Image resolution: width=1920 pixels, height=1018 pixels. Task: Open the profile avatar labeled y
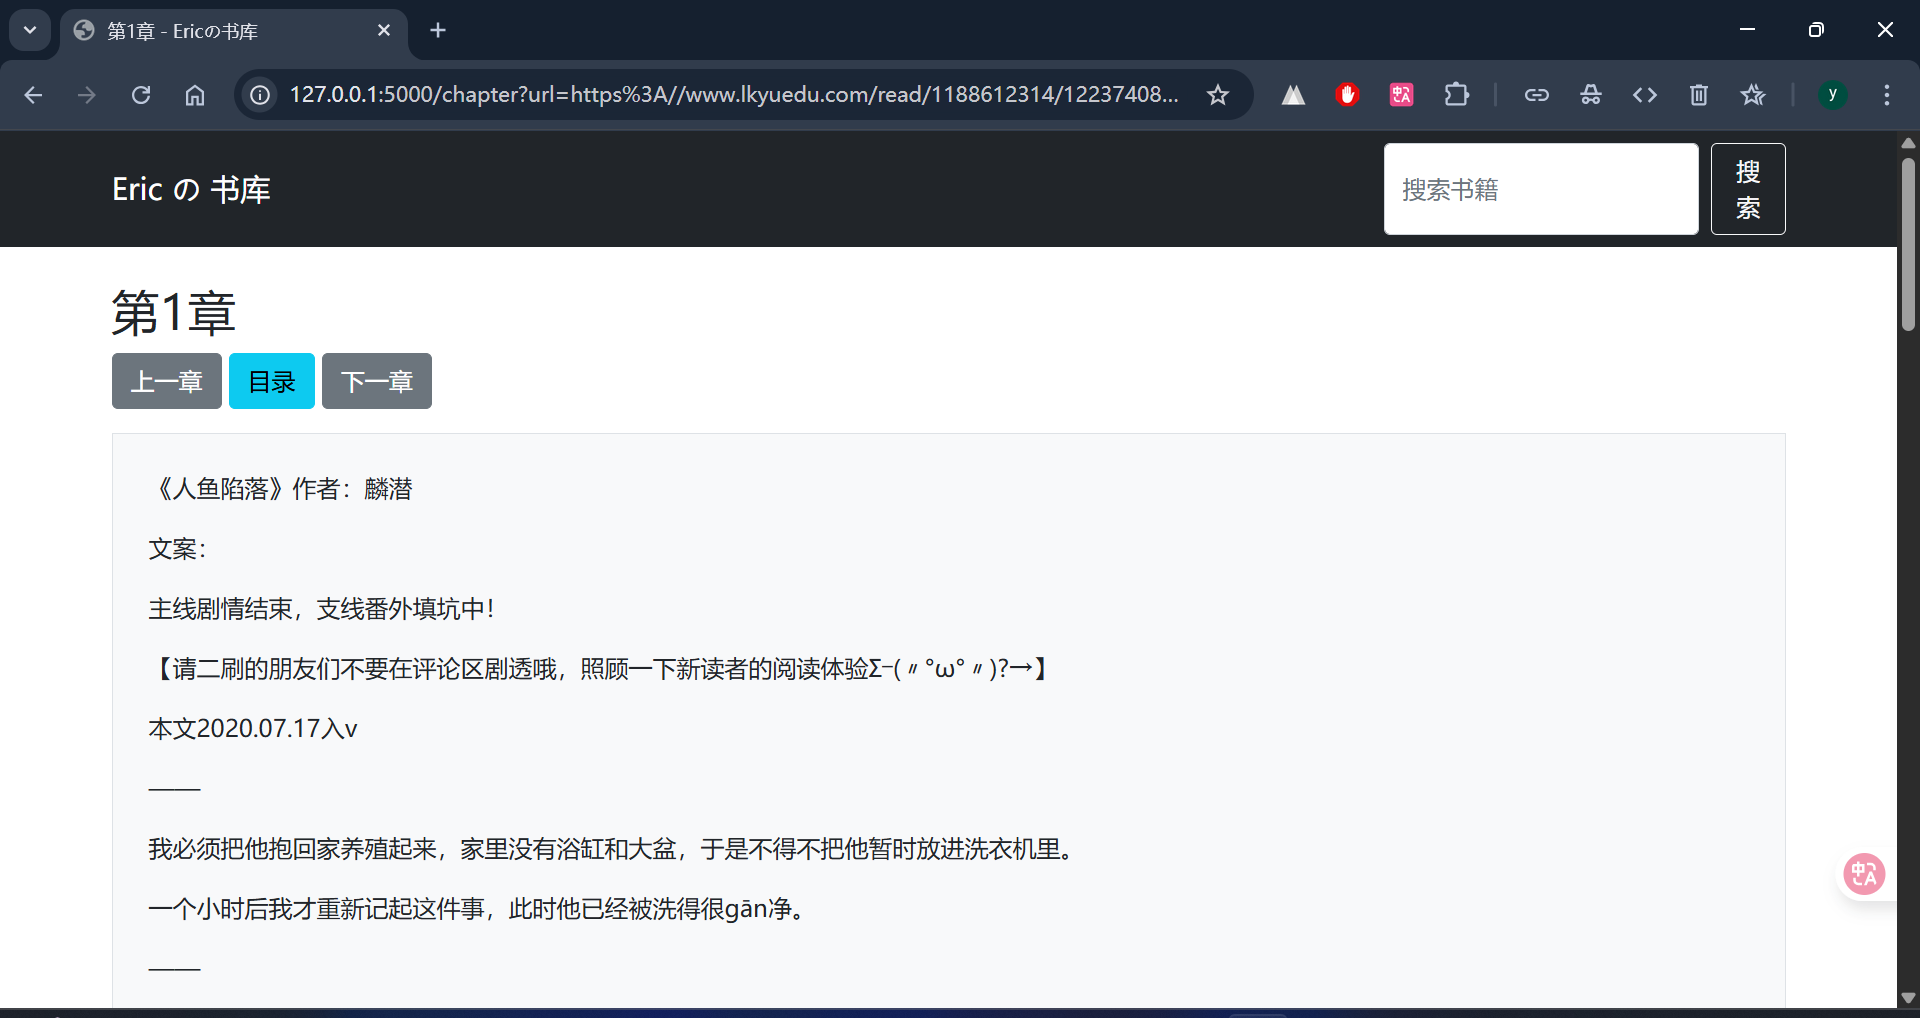(1832, 95)
